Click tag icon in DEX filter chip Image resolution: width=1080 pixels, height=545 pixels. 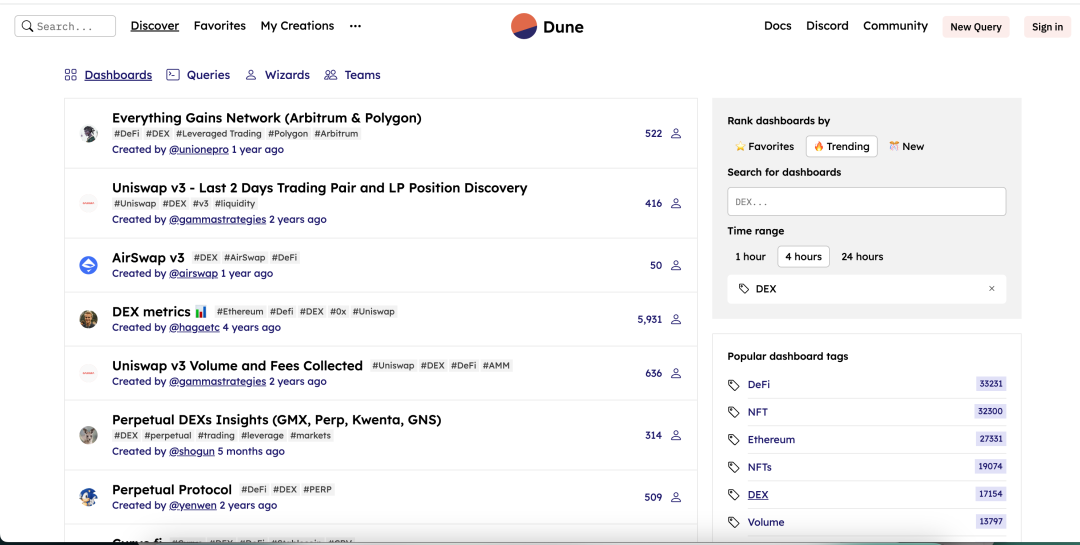click(x=744, y=289)
